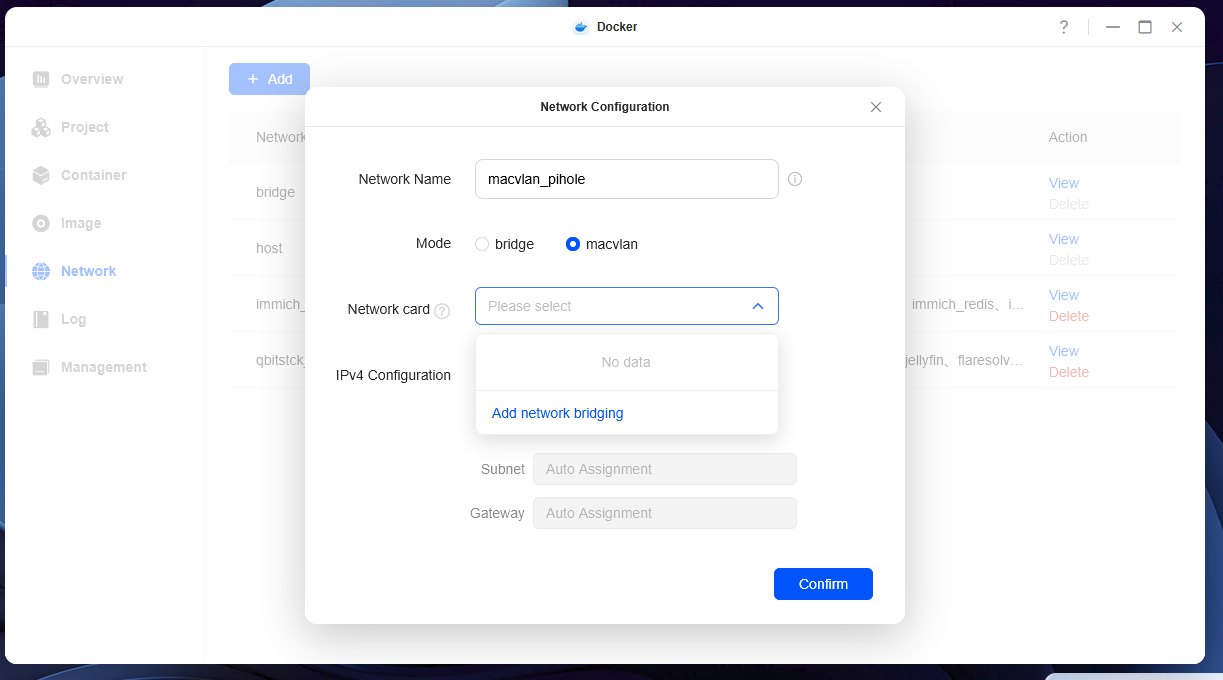
Task: Close the Network Configuration dialog
Action: (x=876, y=107)
